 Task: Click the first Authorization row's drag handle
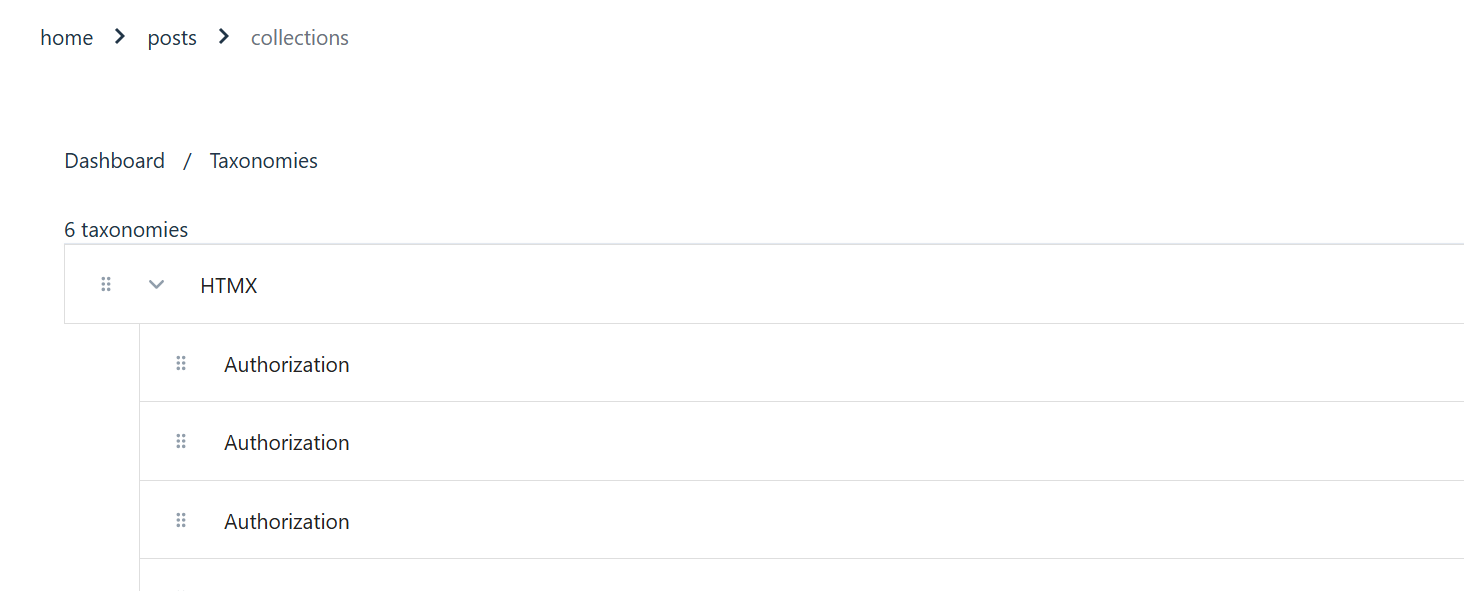point(181,364)
